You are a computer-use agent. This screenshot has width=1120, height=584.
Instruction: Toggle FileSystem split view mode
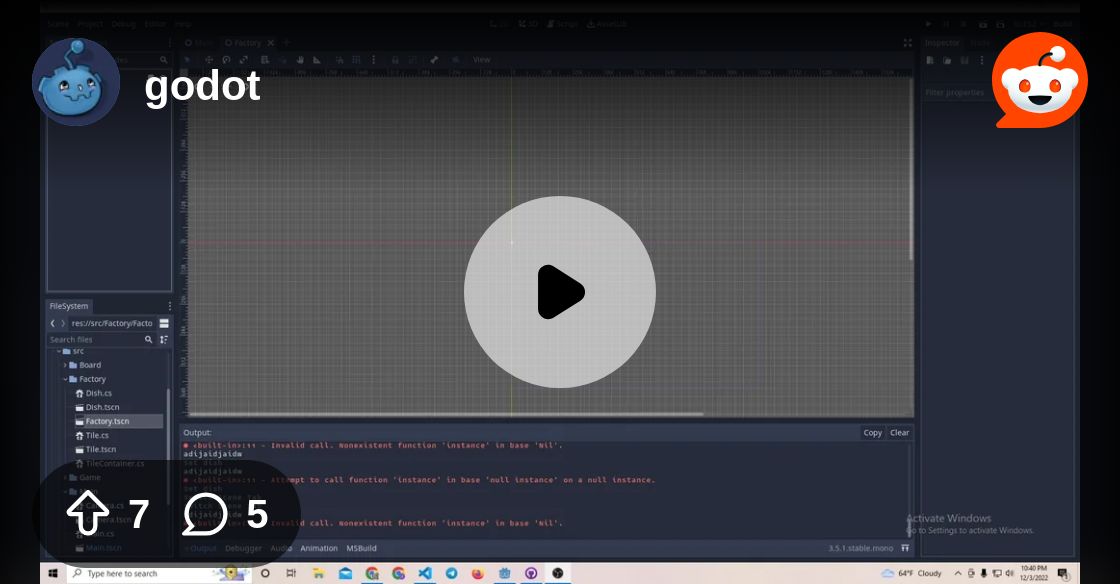pos(164,323)
